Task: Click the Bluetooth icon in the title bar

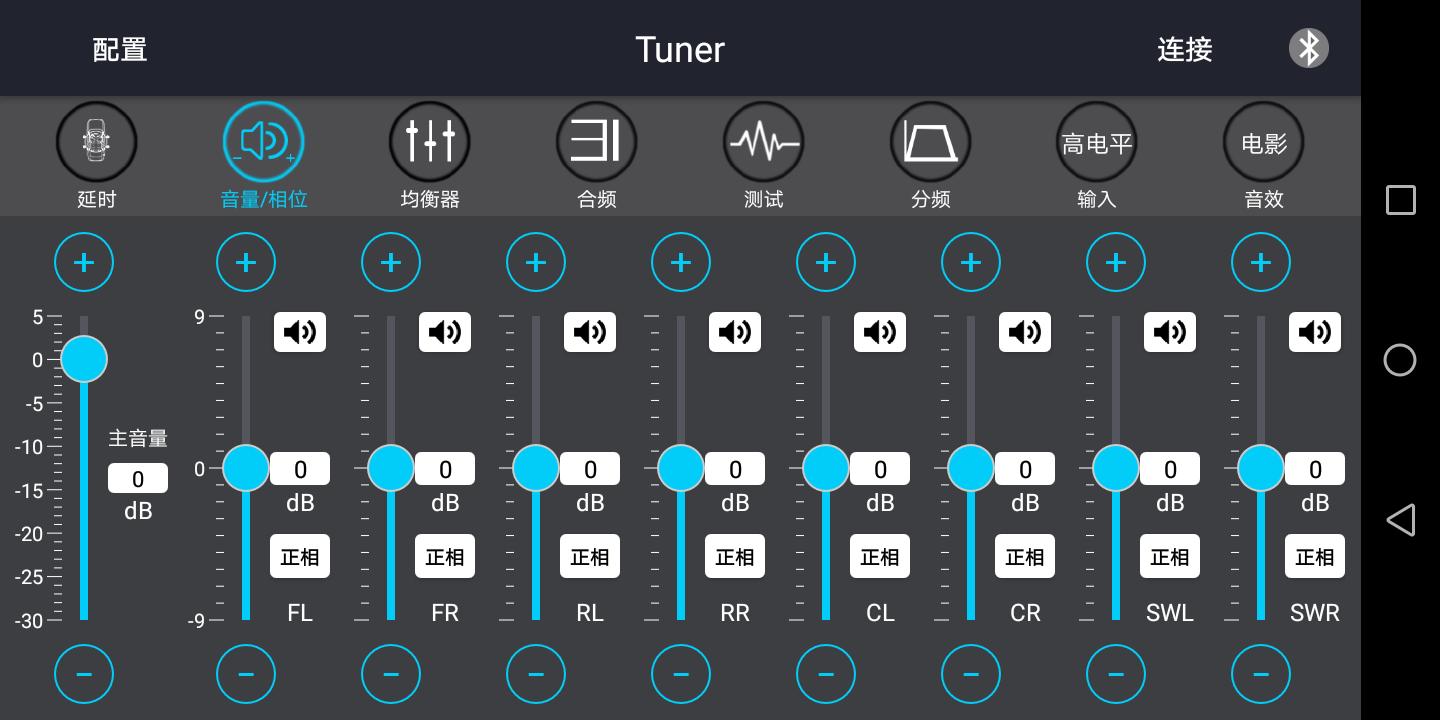Action: pyautogui.click(x=1308, y=48)
